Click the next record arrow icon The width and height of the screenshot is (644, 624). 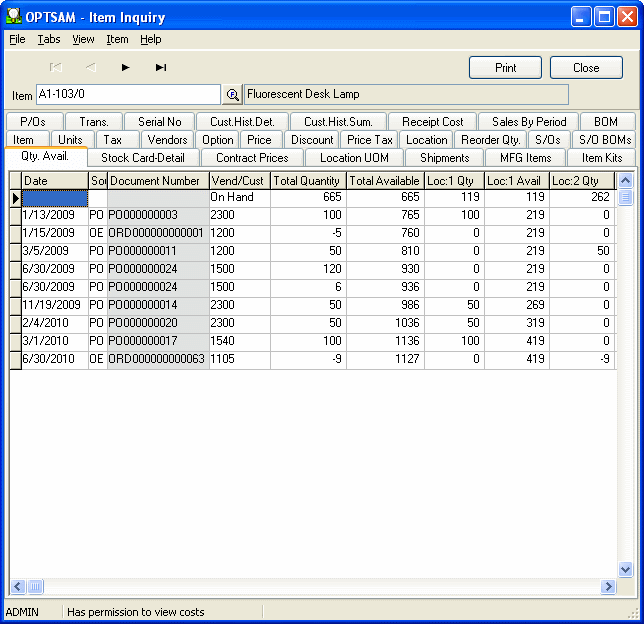coord(125,68)
